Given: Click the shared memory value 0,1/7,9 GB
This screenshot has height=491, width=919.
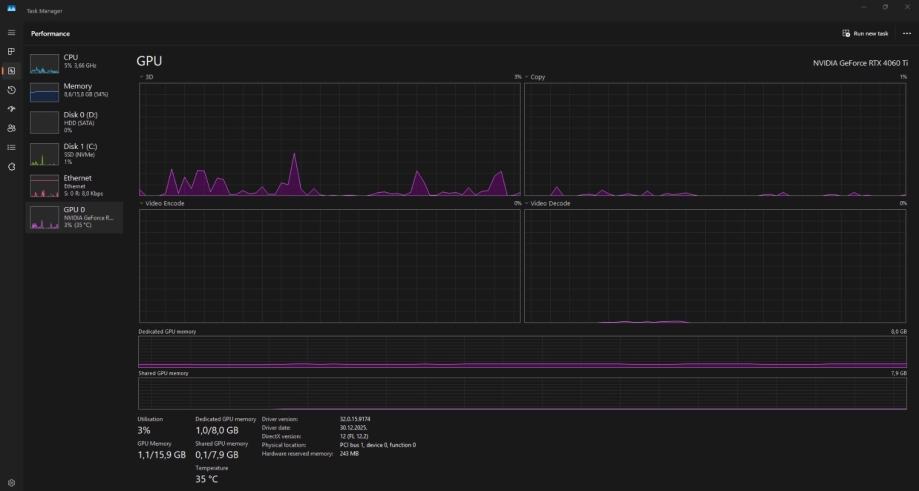Looking at the screenshot, I should pyautogui.click(x=217, y=455).
